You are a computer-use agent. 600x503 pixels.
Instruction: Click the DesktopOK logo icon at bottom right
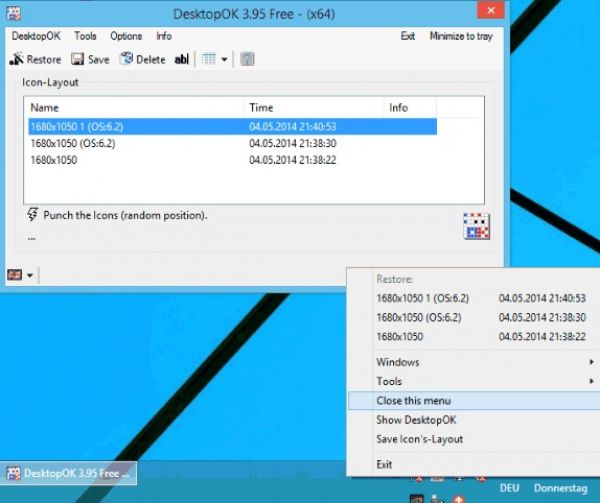(475, 225)
